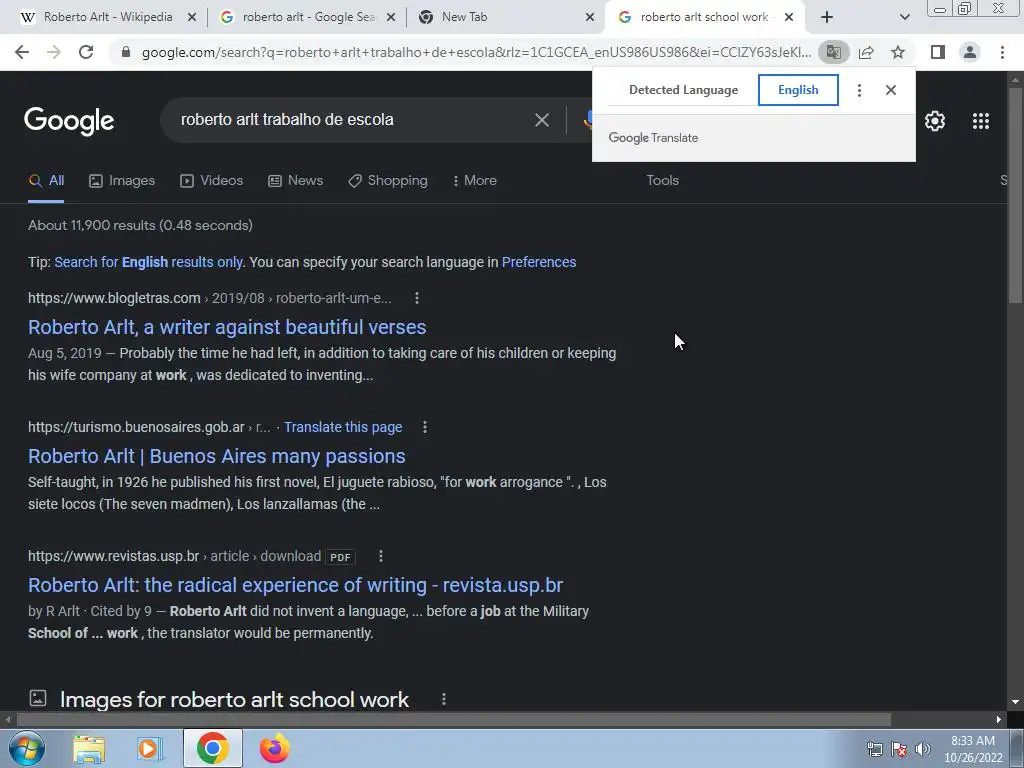Go back to the previous page
The height and width of the screenshot is (768, 1024).
tap(22, 52)
